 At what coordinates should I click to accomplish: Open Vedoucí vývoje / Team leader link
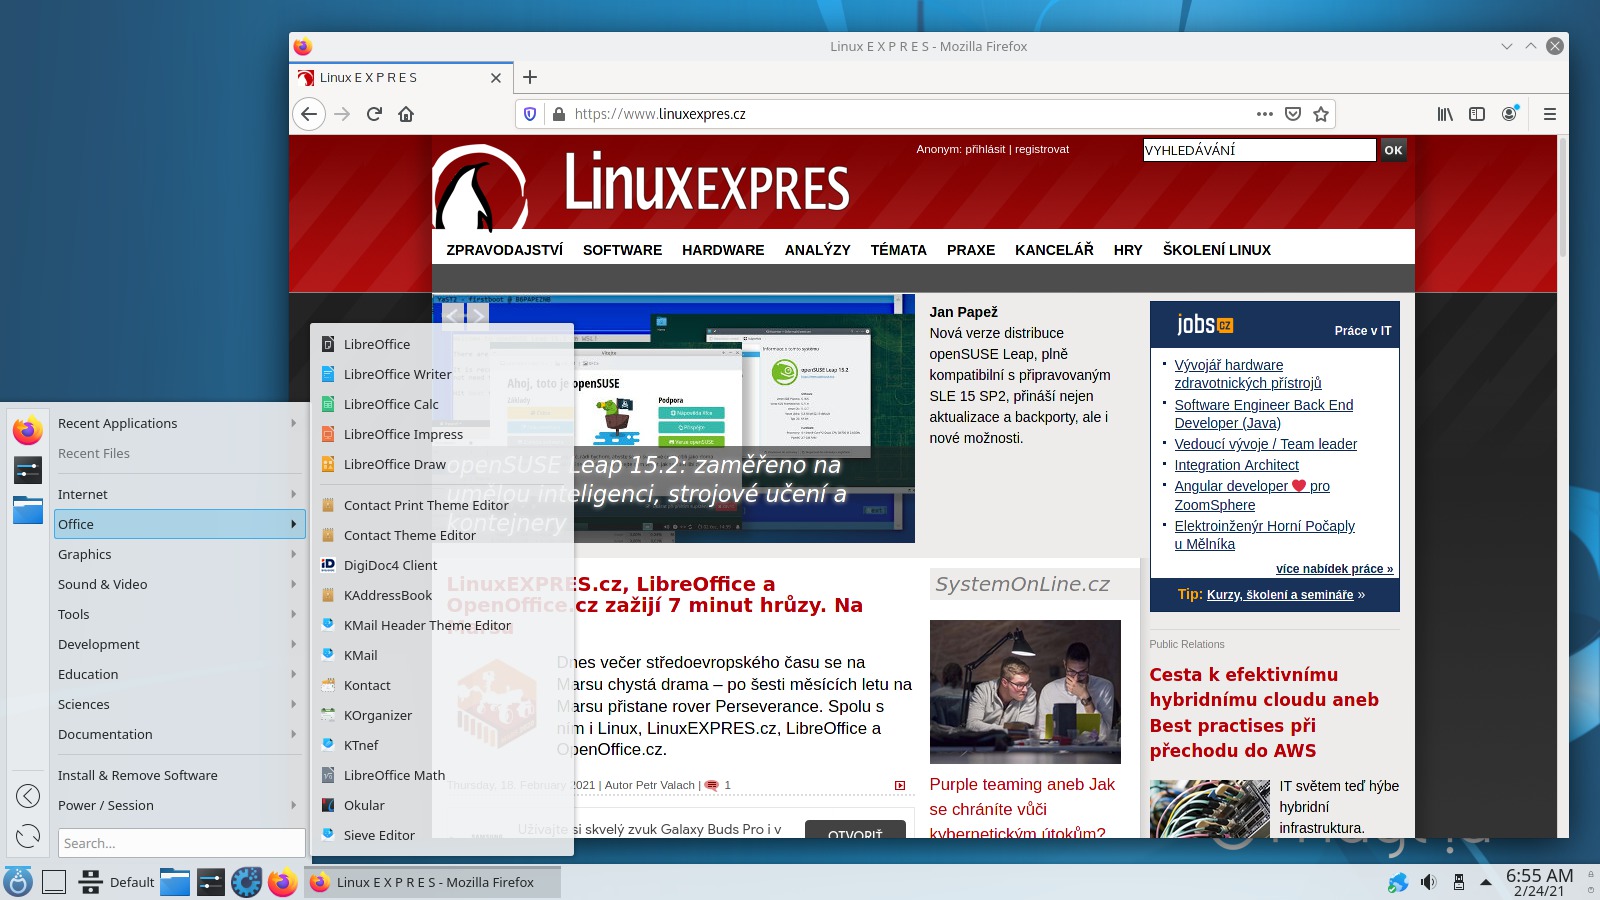[x=1265, y=444]
